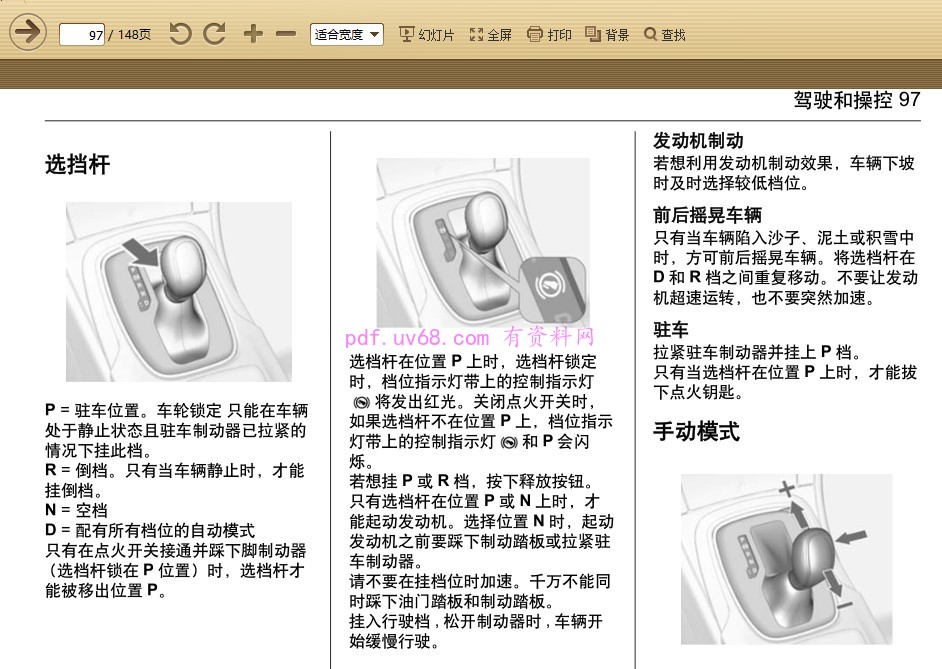942x669 pixels.
Task: Click the circled right-arrow navigation icon
Action: [x=27, y=33]
